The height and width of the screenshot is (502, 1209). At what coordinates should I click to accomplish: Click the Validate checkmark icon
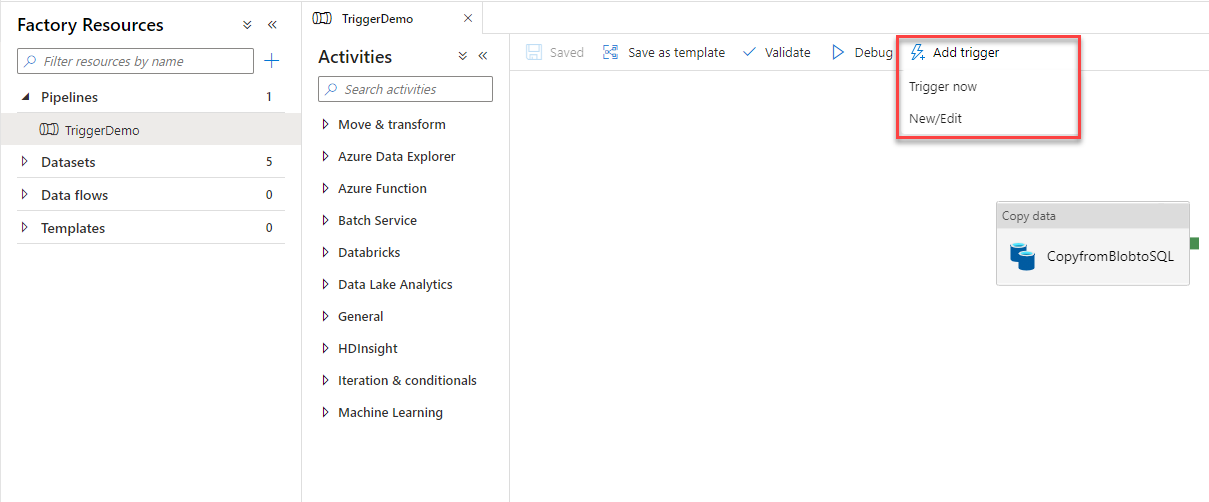[750, 52]
